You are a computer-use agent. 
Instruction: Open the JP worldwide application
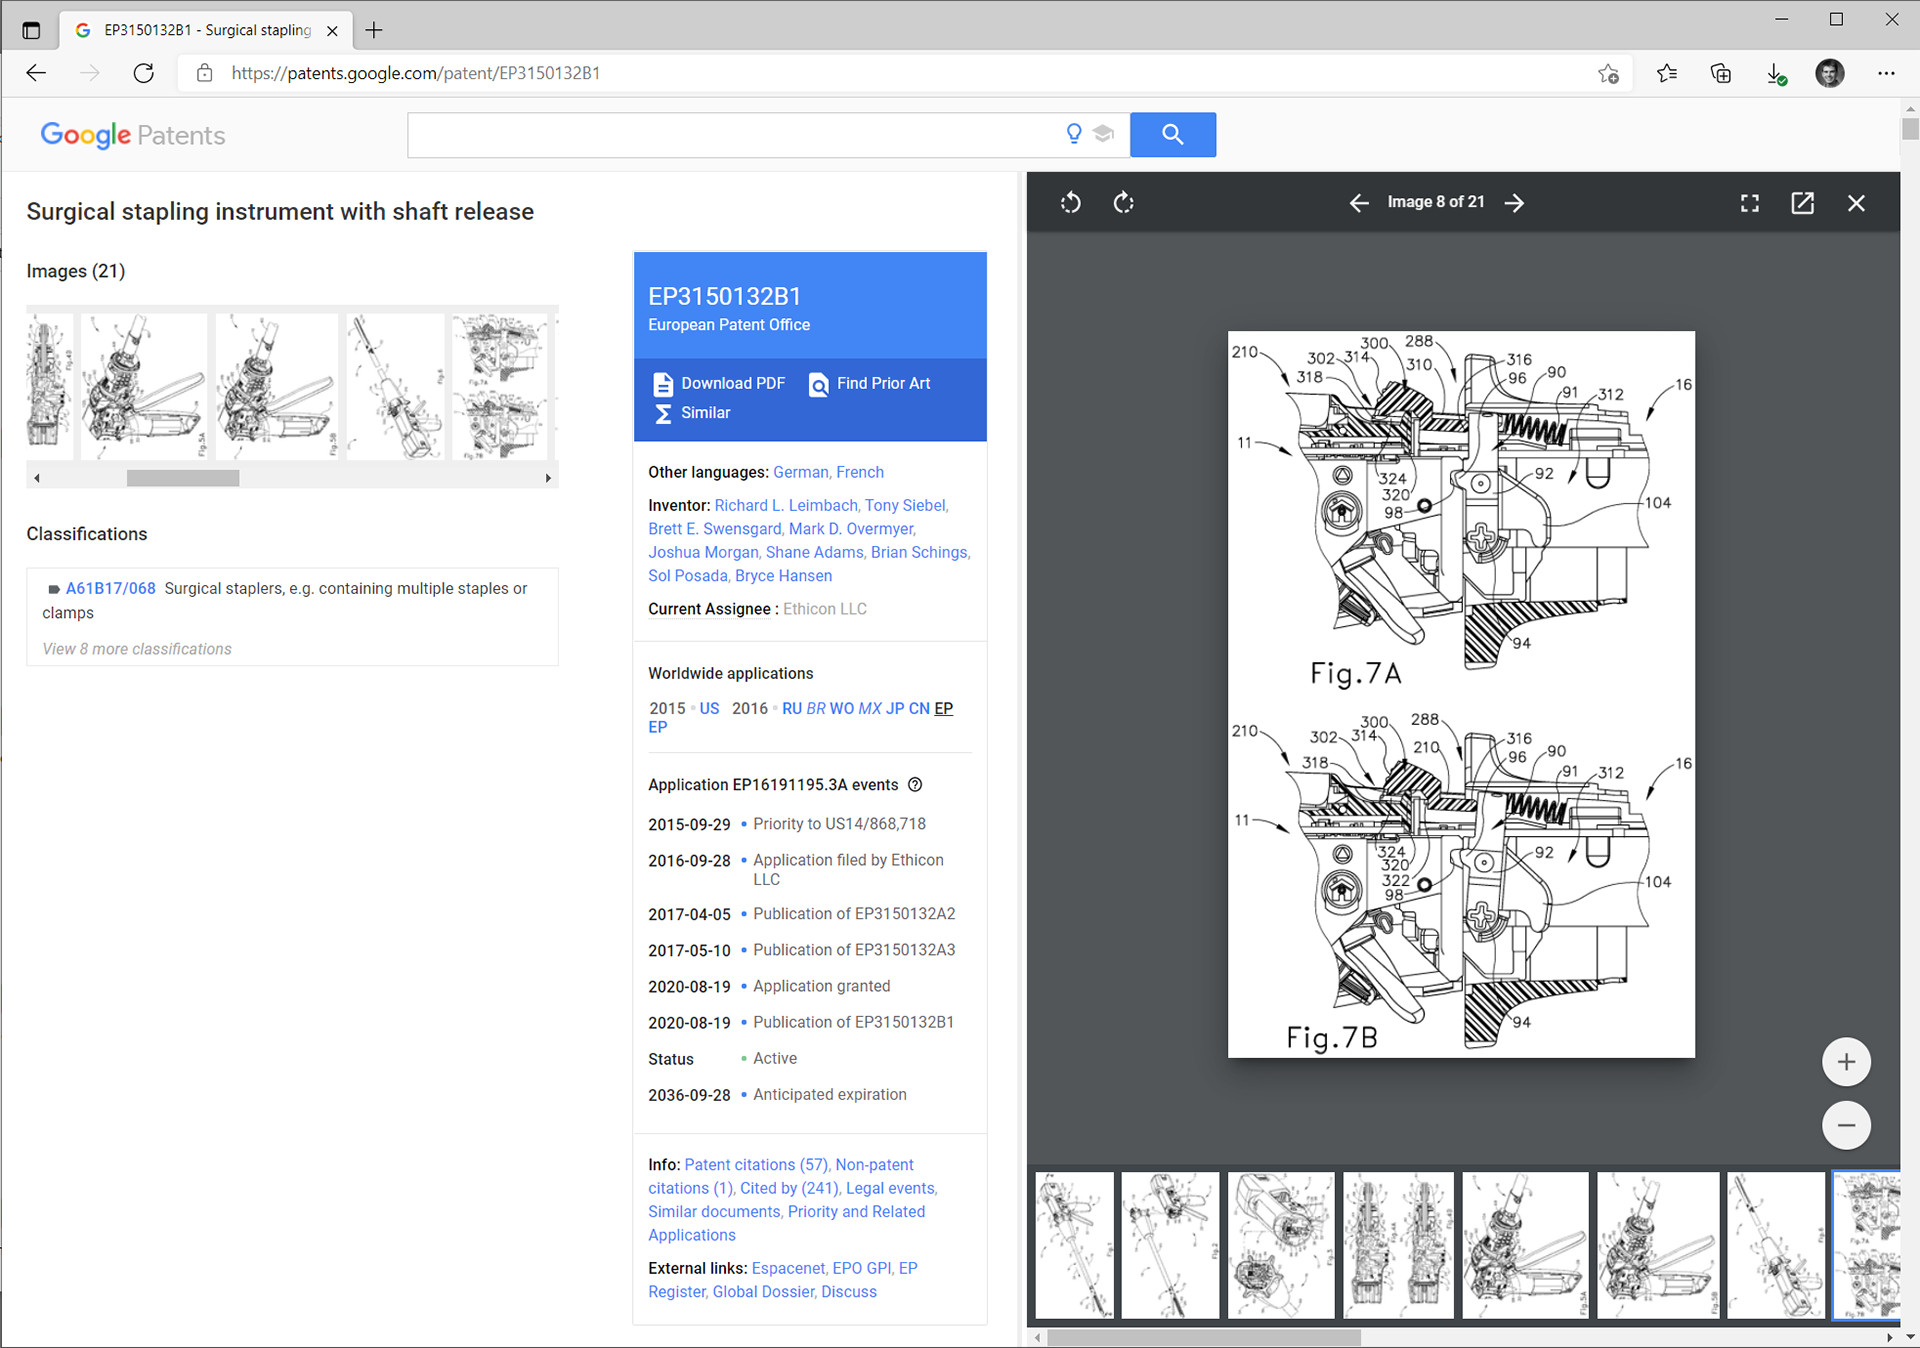pyautogui.click(x=895, y=708)
